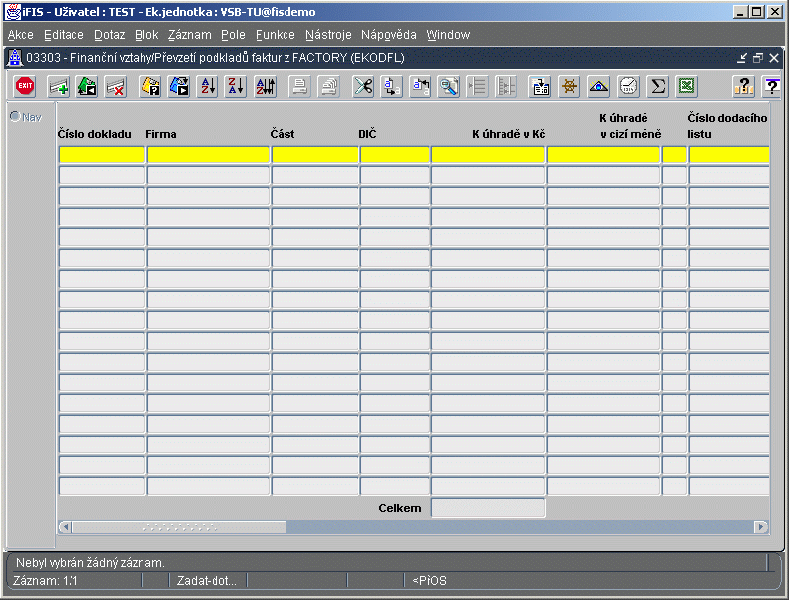The image size is (789, 600).
Task: Click the delete record icon with red X
Action: tap(116, 87)
